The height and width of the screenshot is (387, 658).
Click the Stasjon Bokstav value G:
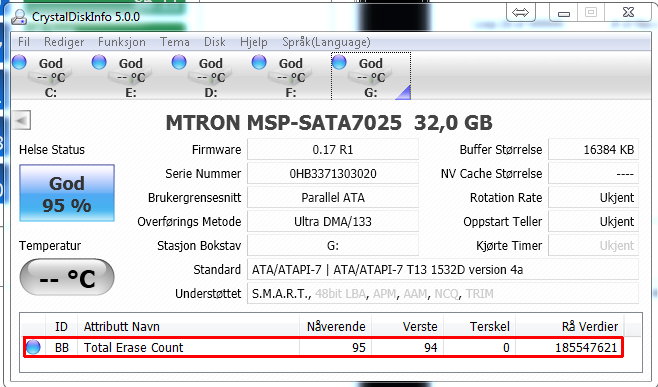pyautogui.click(x=333, y=245)
